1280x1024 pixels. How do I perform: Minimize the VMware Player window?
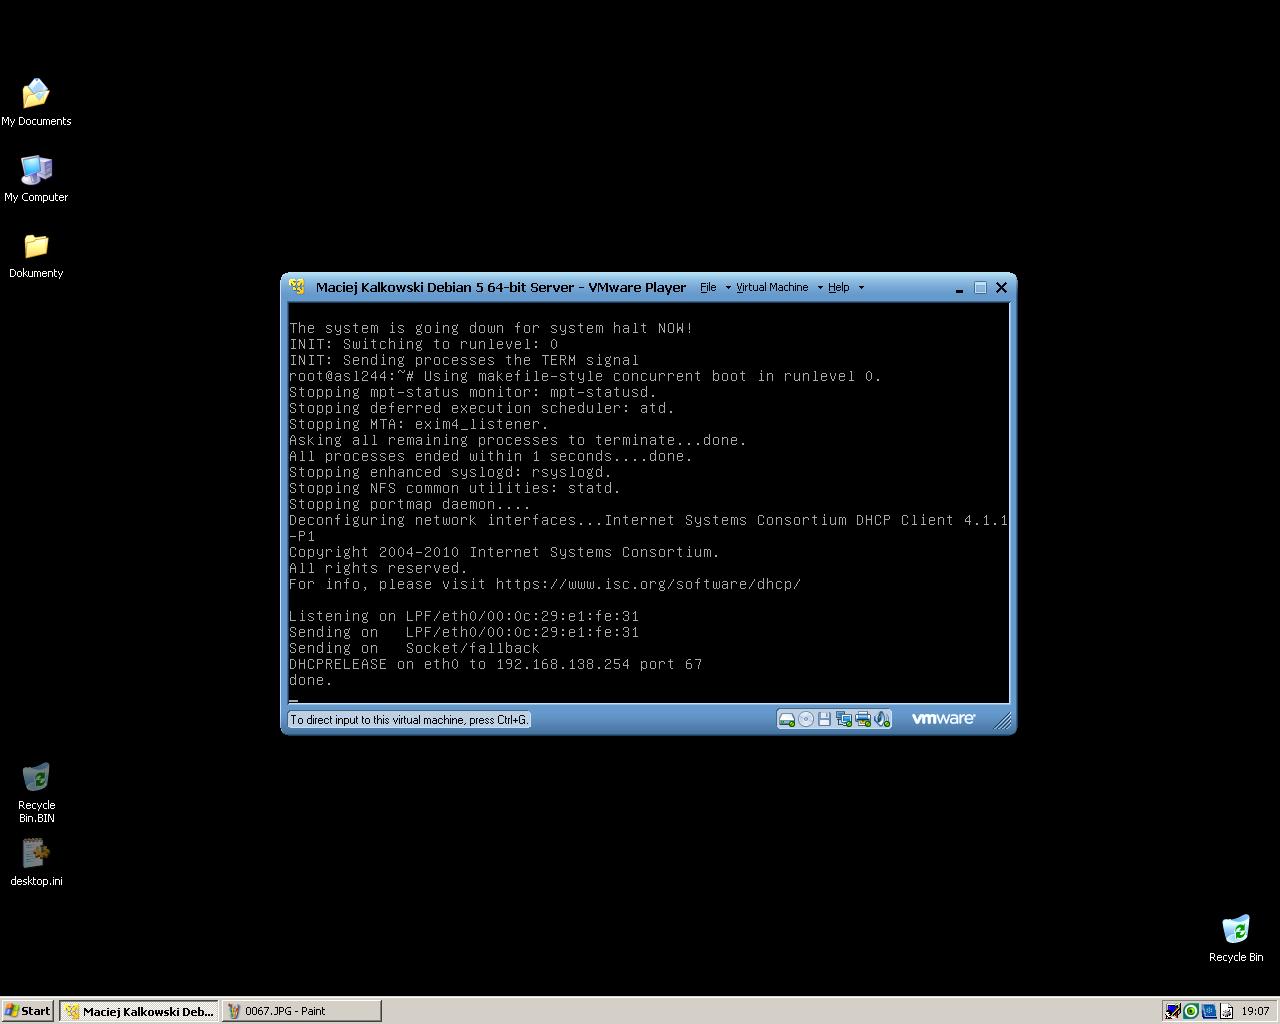(x=959, y=288)
